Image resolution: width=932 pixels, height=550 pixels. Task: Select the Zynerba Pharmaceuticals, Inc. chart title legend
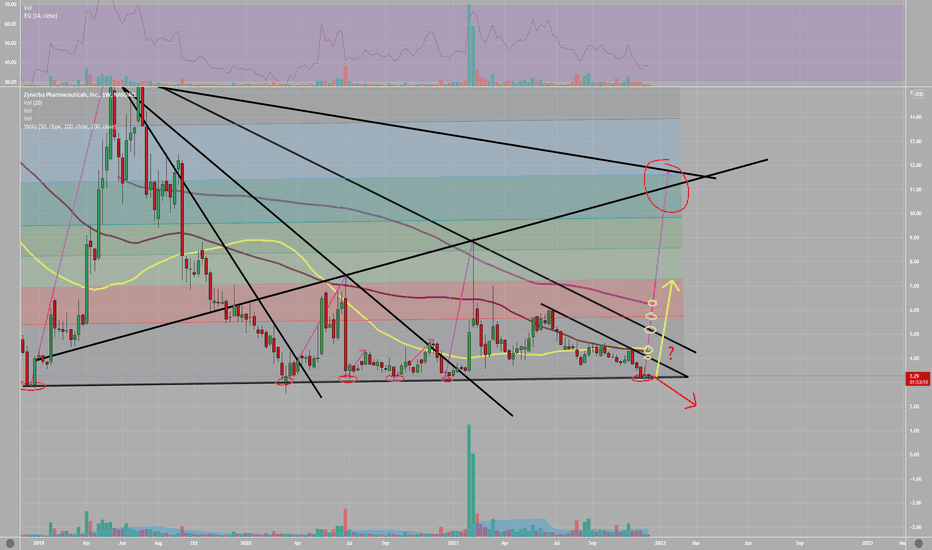click(79, 95)
